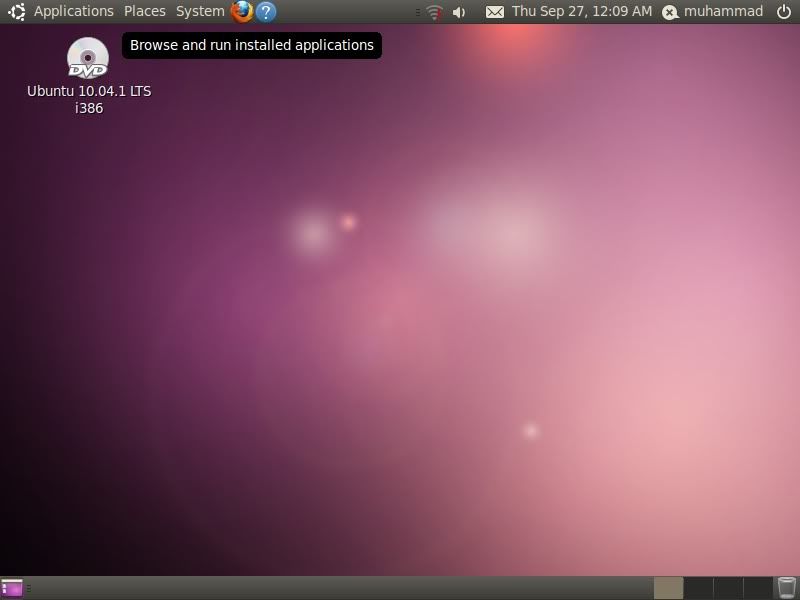Open the System menu
800x600 pixels.
[x=200, y=12]
